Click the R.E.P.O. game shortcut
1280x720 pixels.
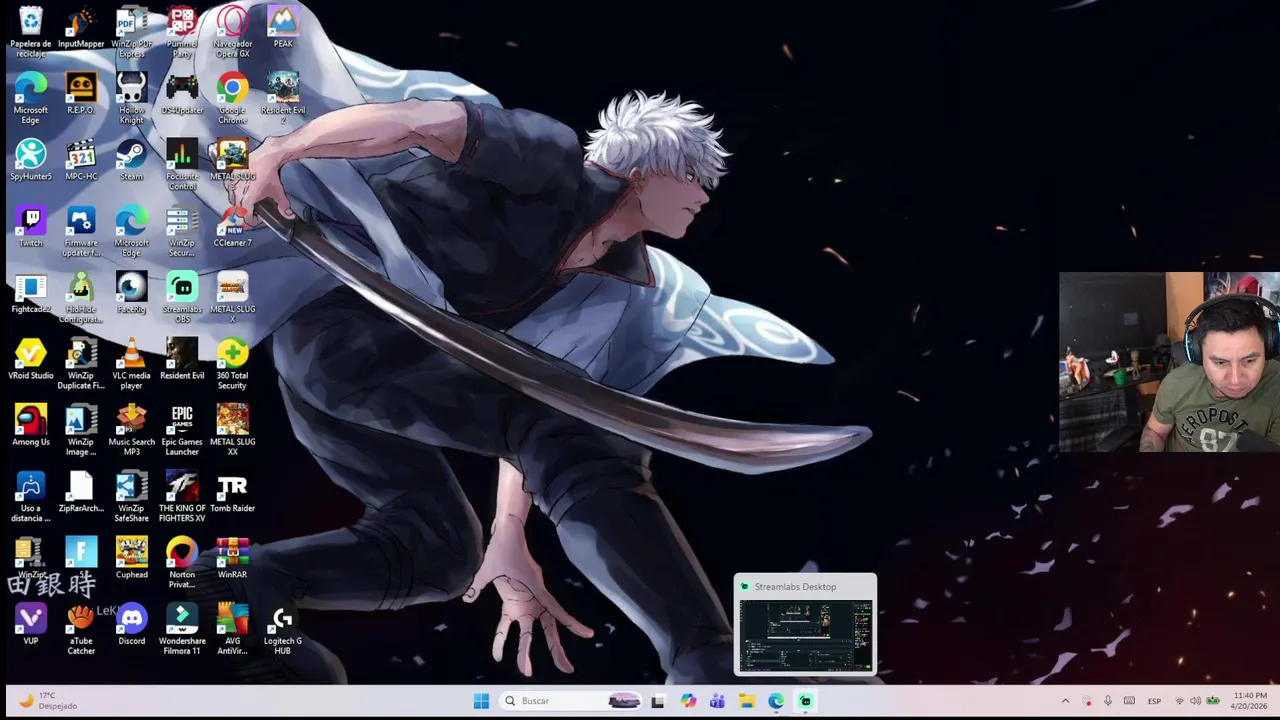[x=81, y=94]
